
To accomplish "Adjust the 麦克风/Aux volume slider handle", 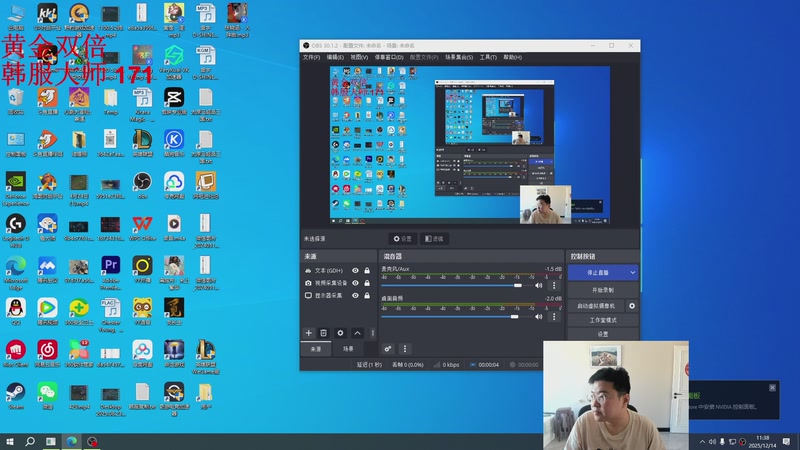I will (518, 285).
